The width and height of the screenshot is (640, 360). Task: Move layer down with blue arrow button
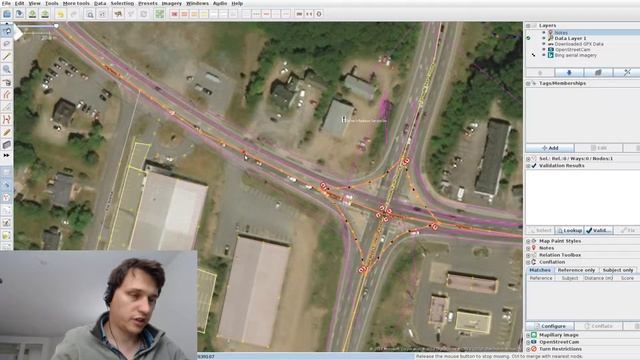pos(569,72)
